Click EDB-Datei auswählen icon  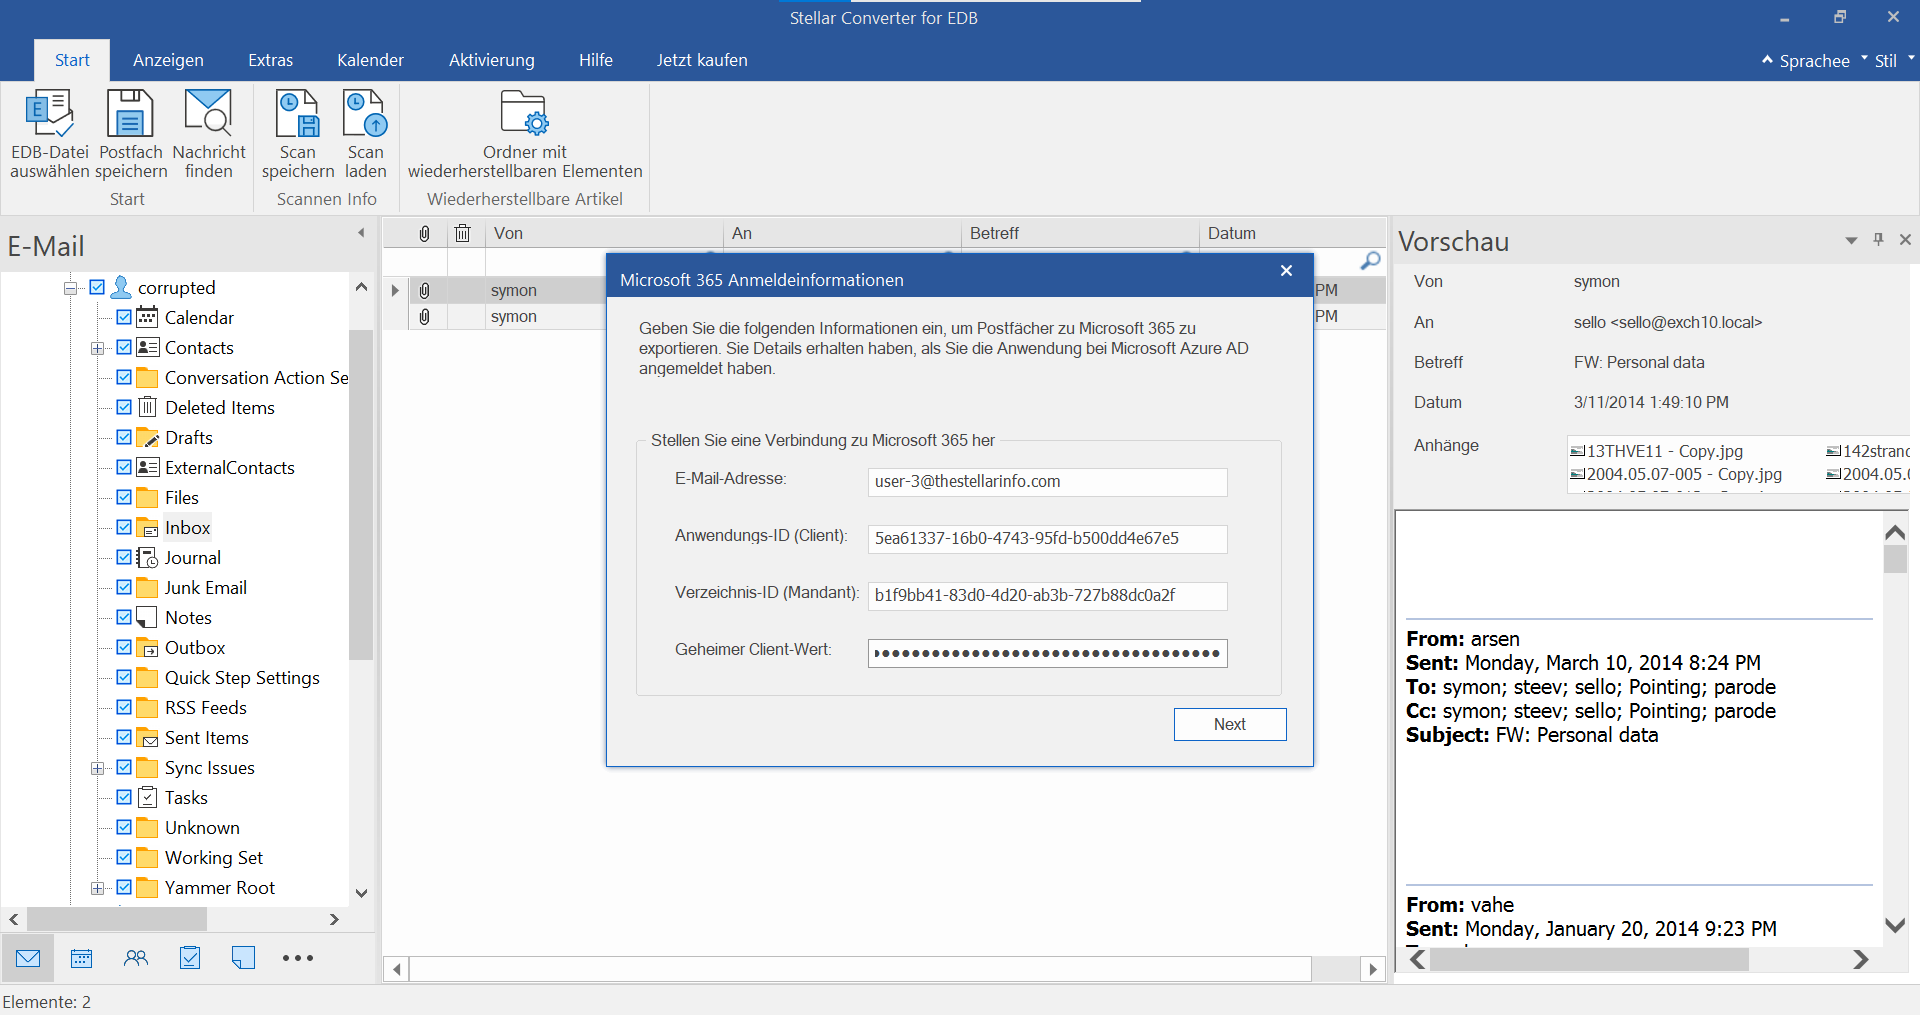[49, 113]
